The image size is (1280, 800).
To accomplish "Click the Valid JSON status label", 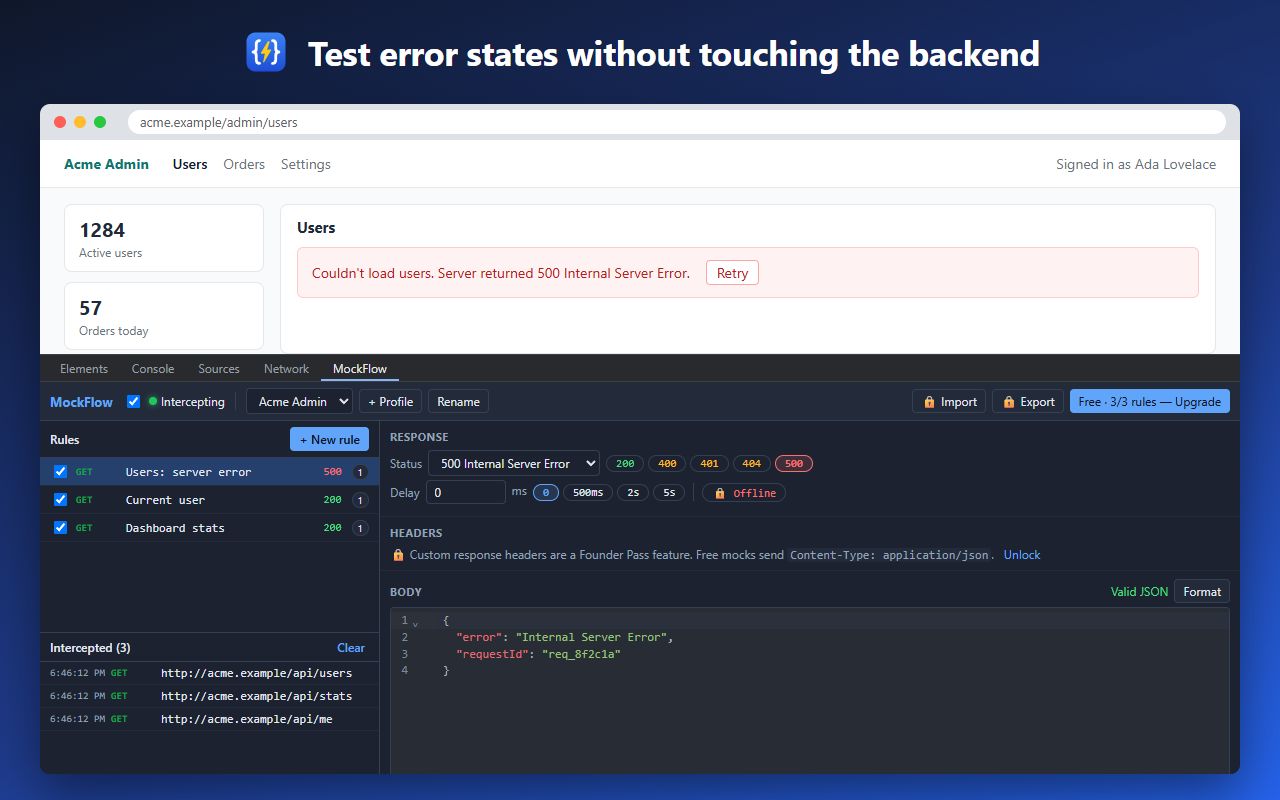I will (x=1139, y=592).
